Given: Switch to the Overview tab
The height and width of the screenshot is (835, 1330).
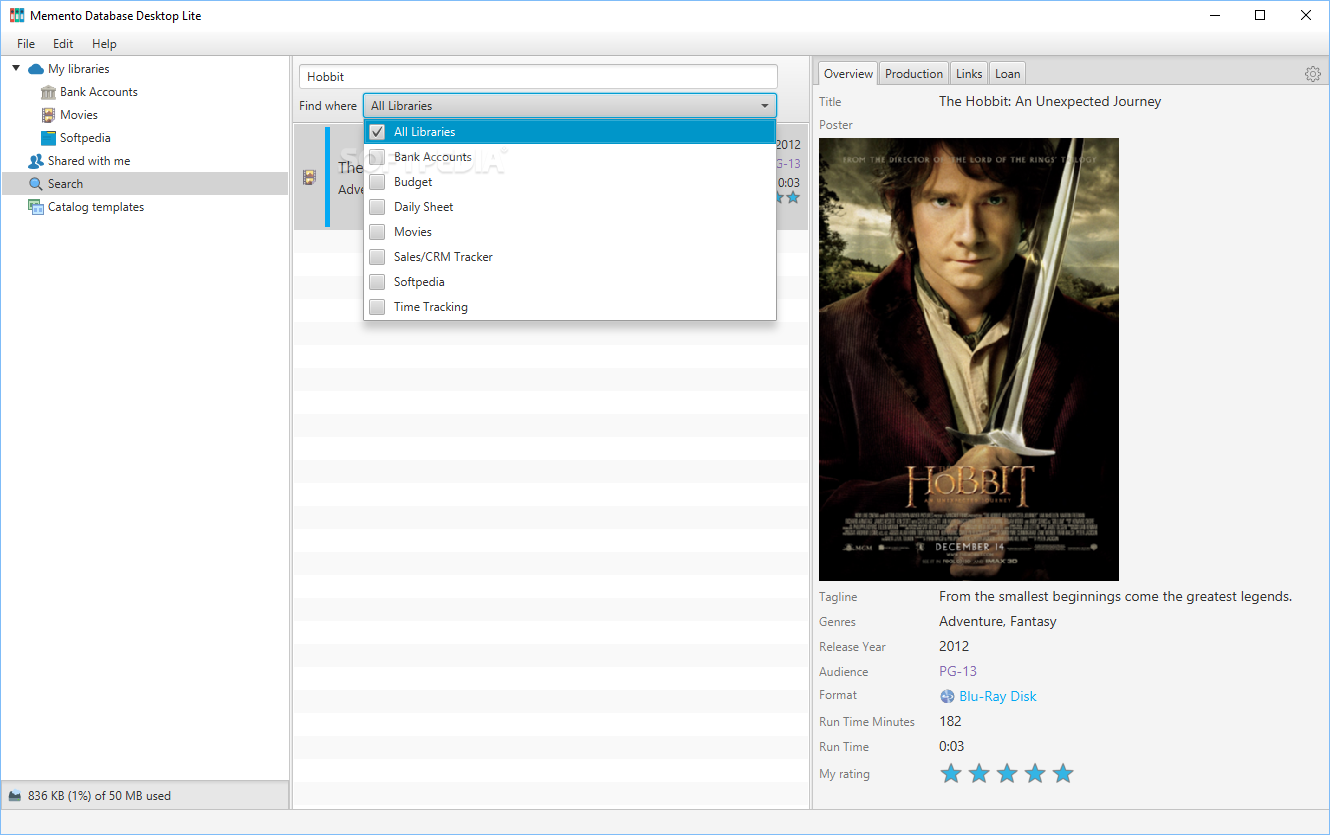Looking at the screenshot, I should click(x=848, y=74).
